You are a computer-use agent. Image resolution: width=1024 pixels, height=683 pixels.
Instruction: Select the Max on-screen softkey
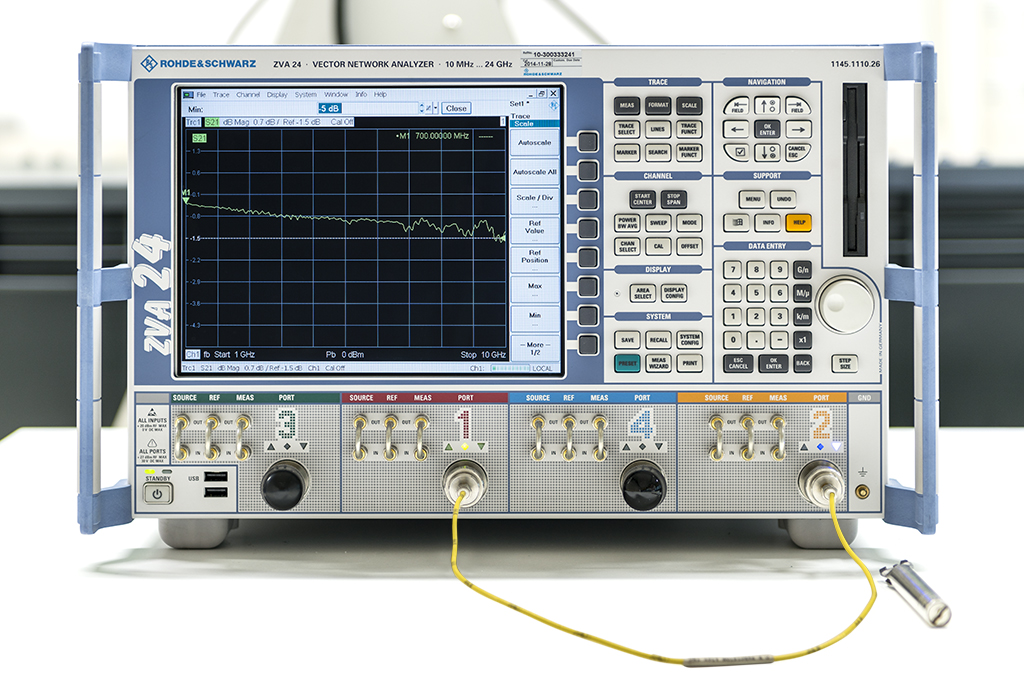coord(535,288)
